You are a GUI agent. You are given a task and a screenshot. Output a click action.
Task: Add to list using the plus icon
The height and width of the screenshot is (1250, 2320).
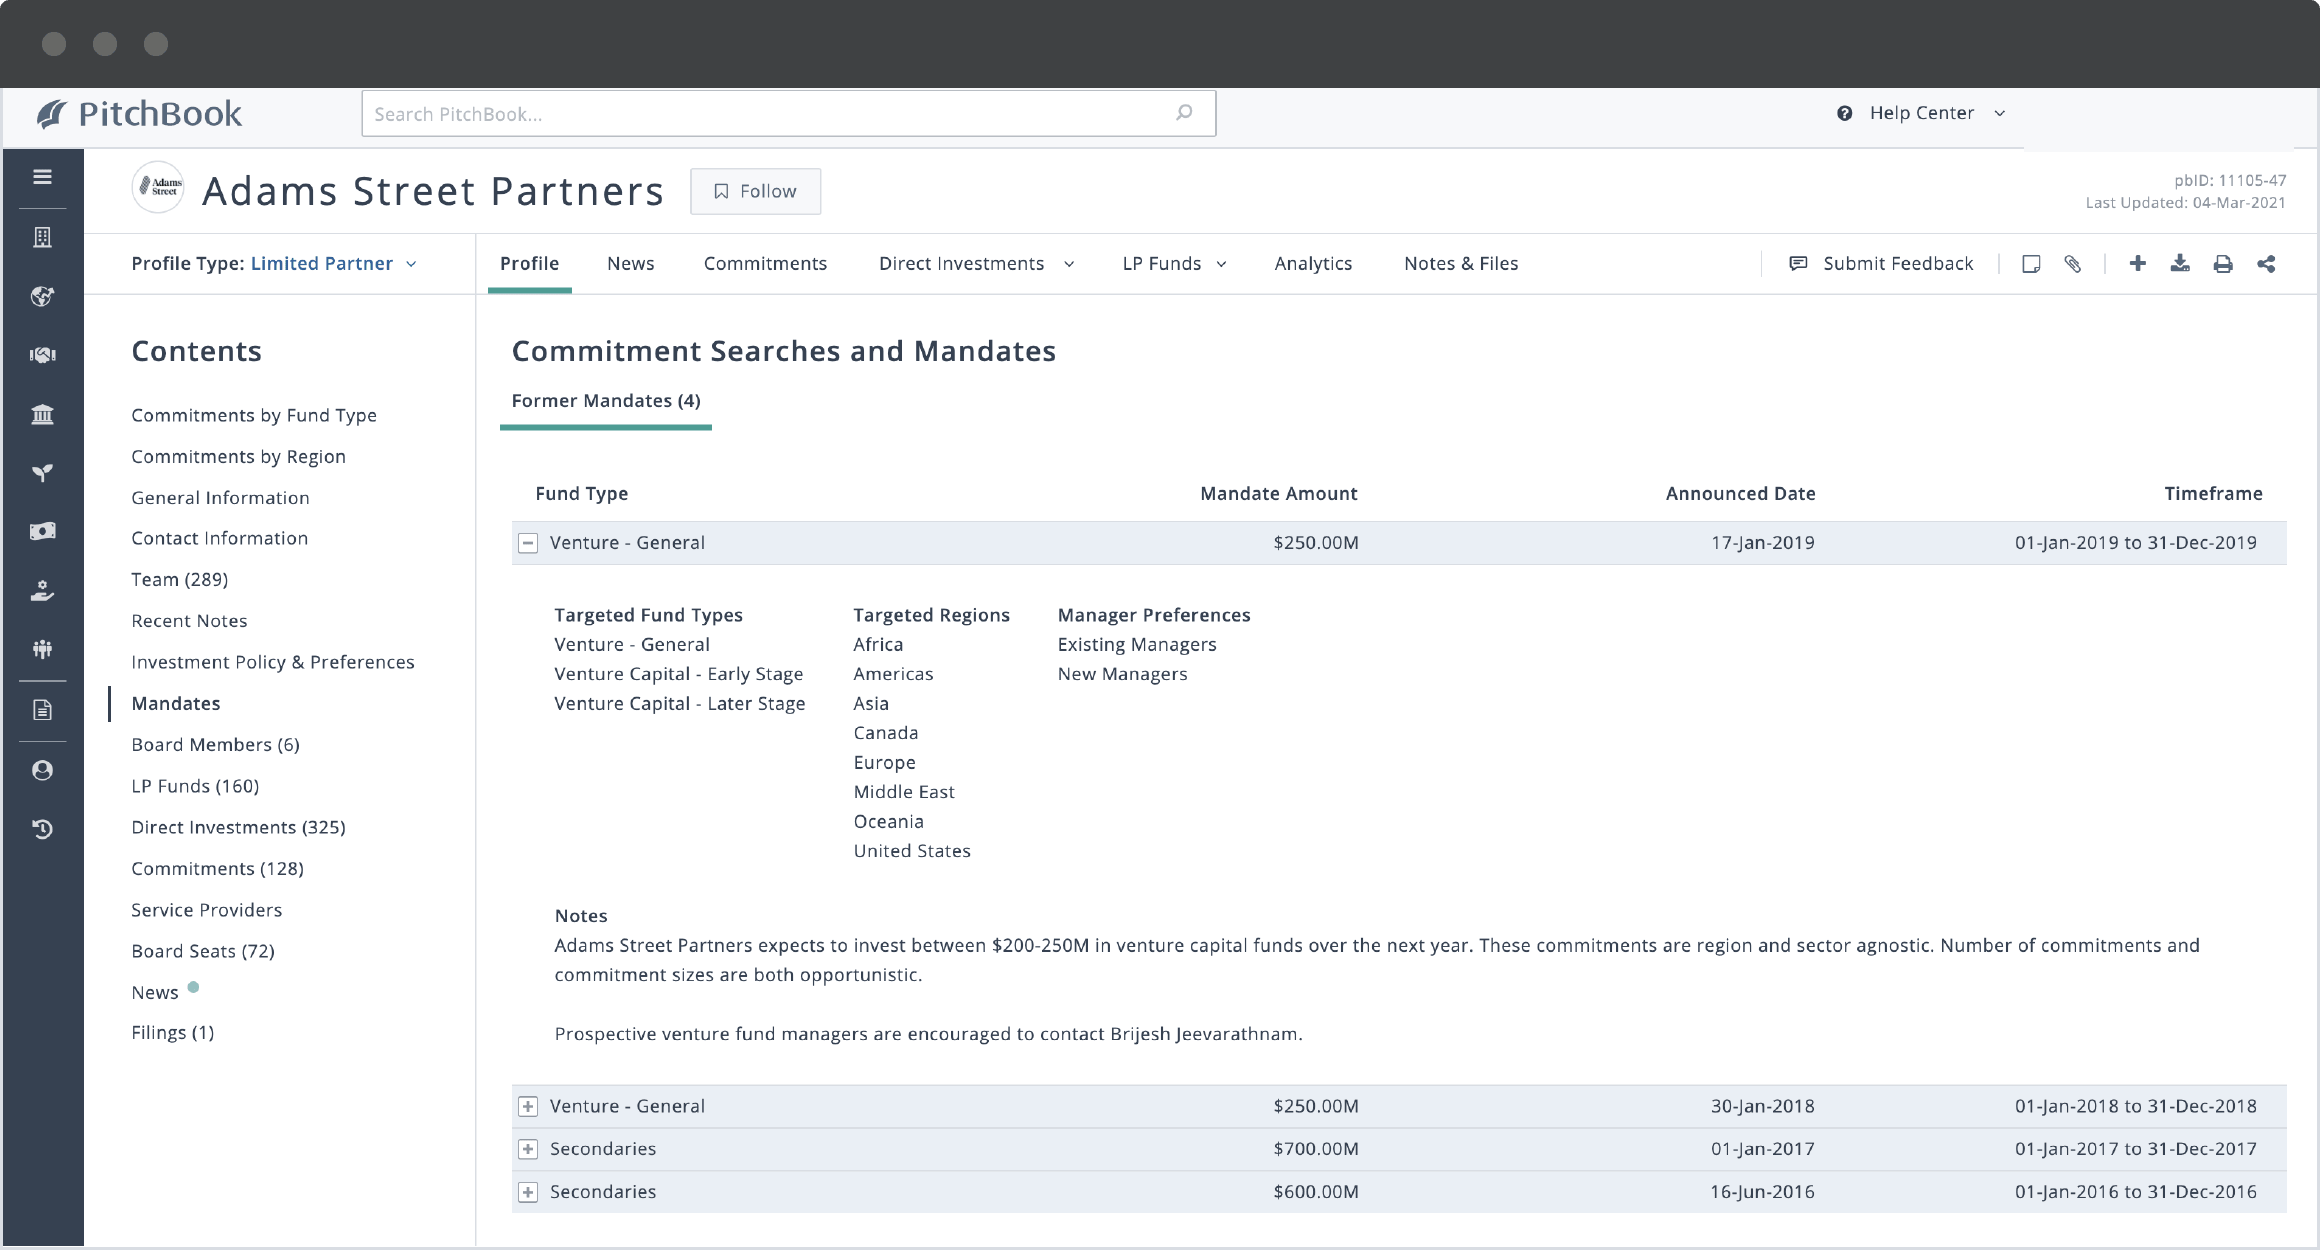click(2137, 263)
